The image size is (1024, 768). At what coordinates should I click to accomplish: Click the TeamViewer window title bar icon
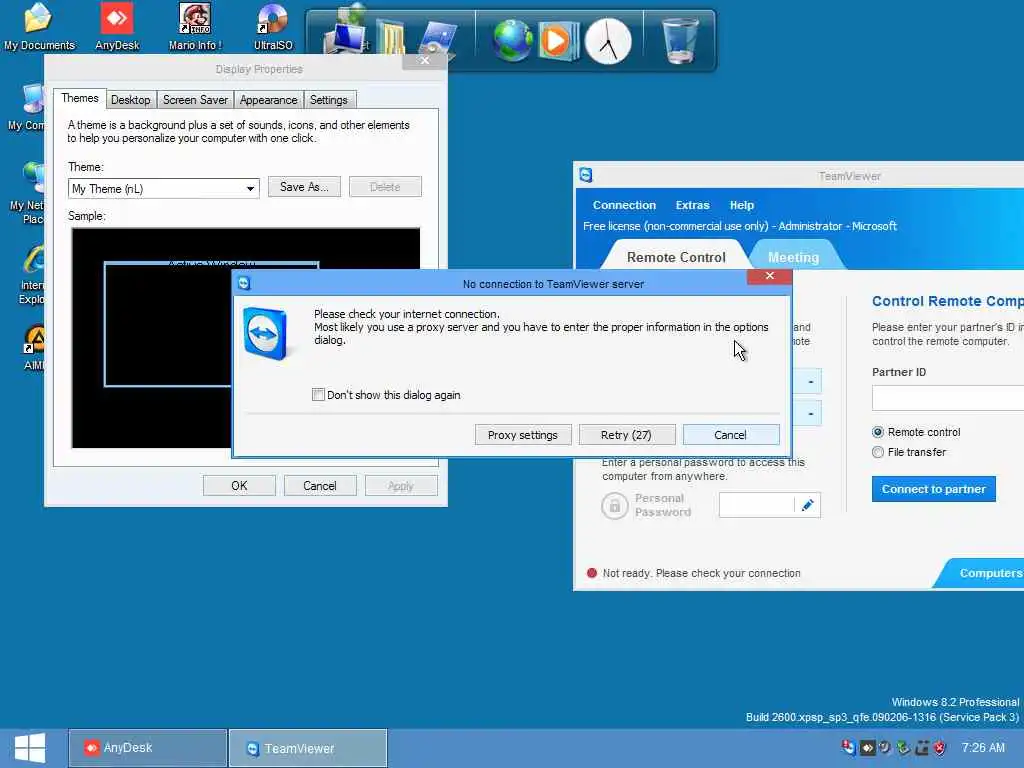tap(586, 175)
